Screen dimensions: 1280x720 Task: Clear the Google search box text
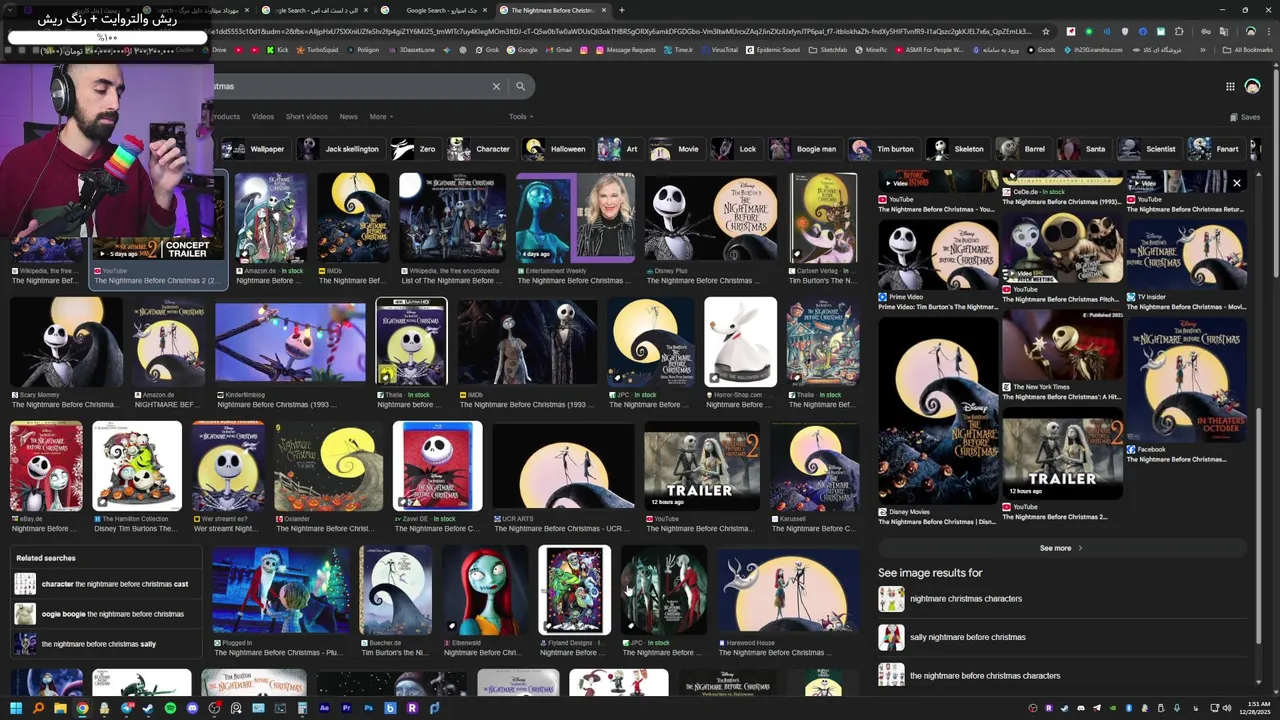pyautogui.click(x=496, y=86)
